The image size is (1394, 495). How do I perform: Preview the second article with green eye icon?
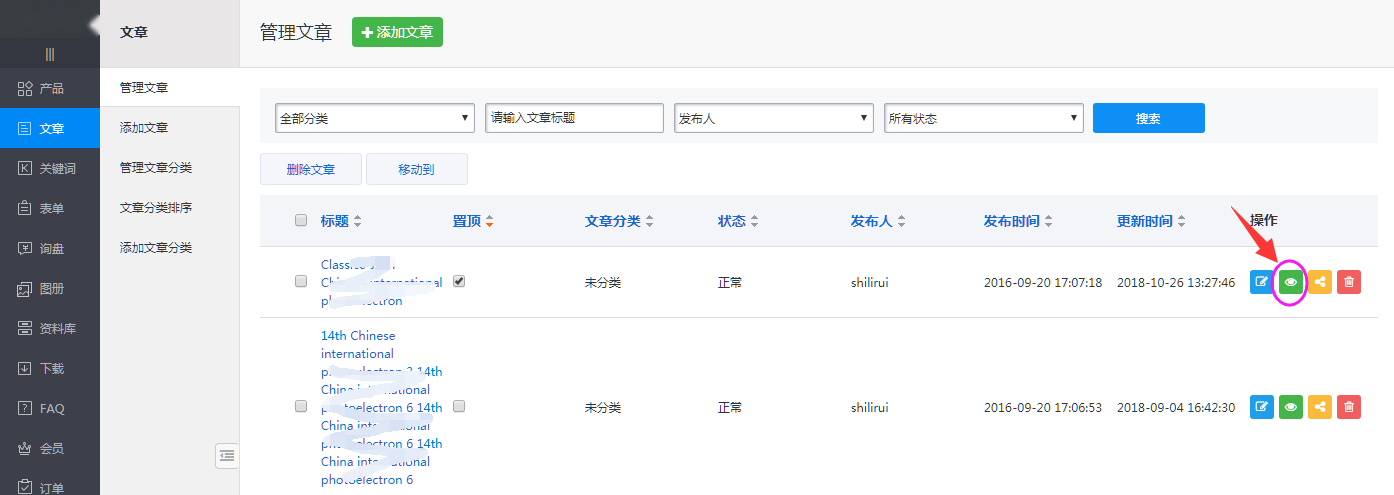(1291, 407)
